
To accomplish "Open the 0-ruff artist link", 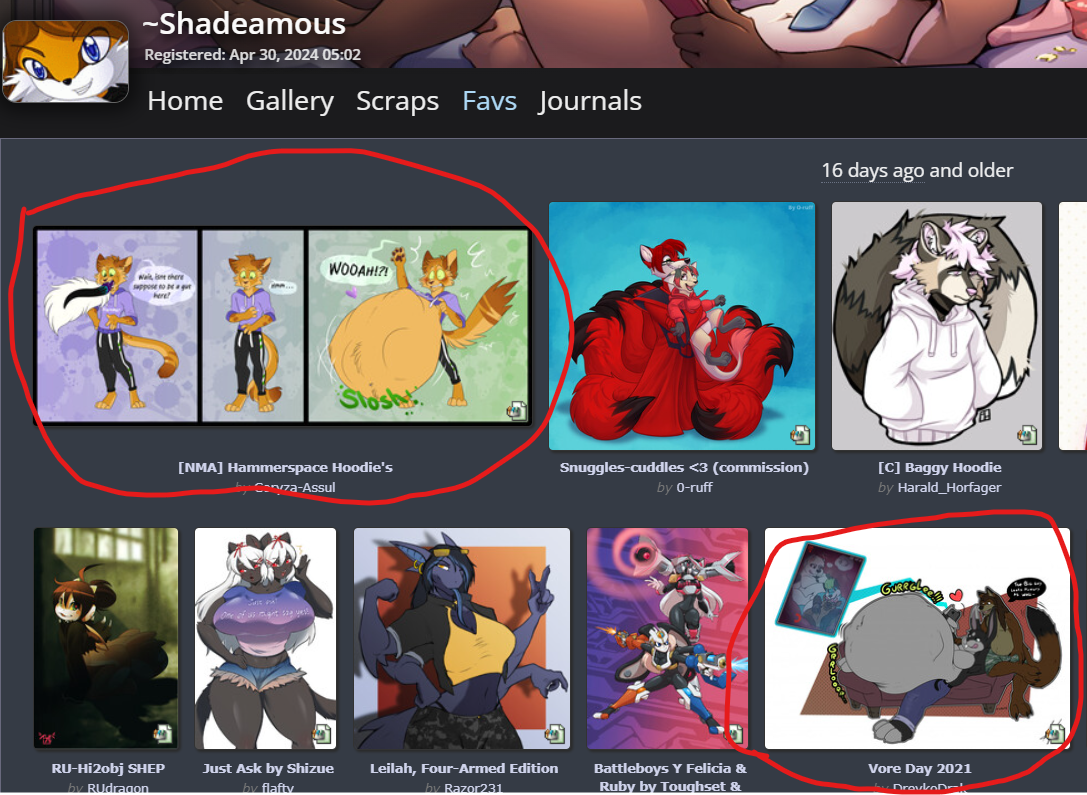I will (x=695, y=487).
